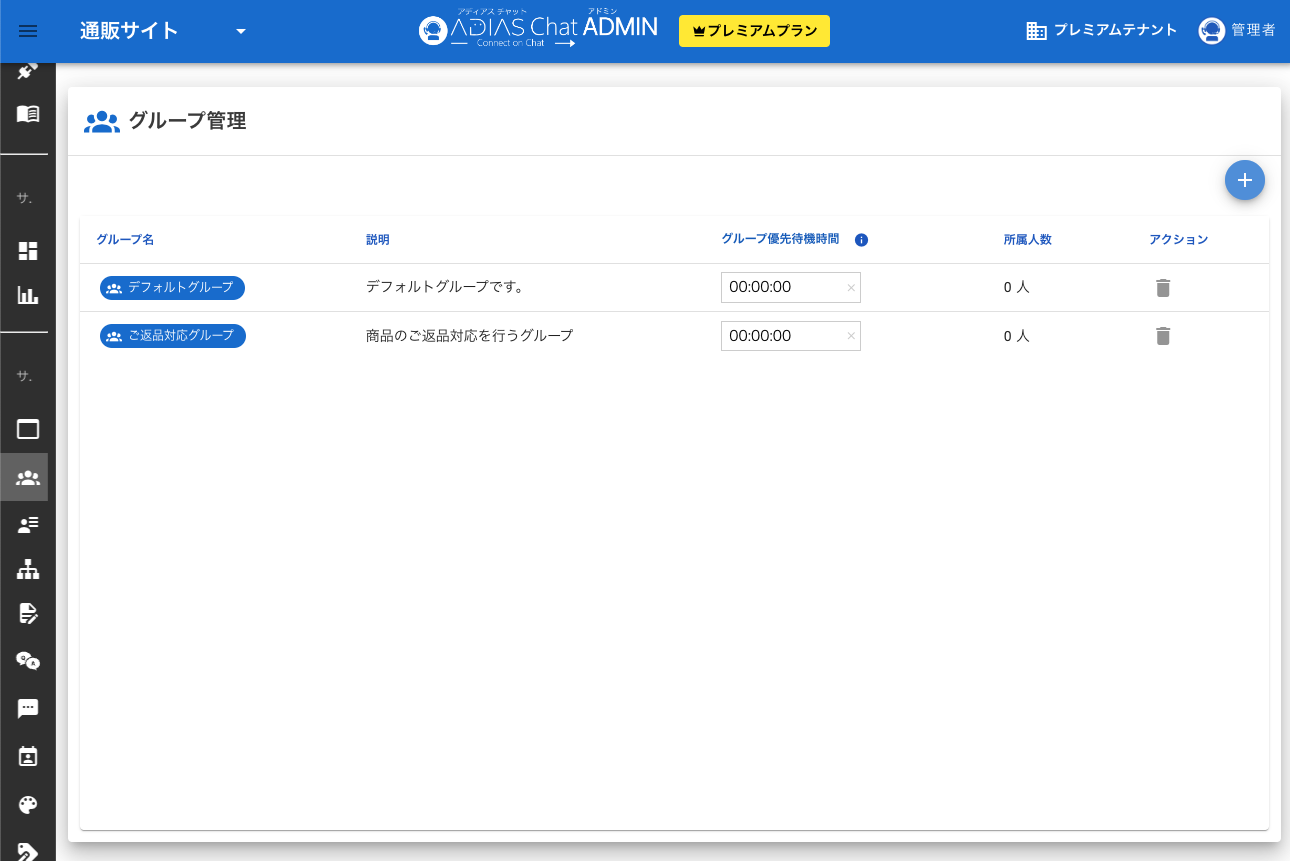Clear the デフォルトグループ wait time field
This screenshot has width=1290, height=861.
[x=851, y=288]
